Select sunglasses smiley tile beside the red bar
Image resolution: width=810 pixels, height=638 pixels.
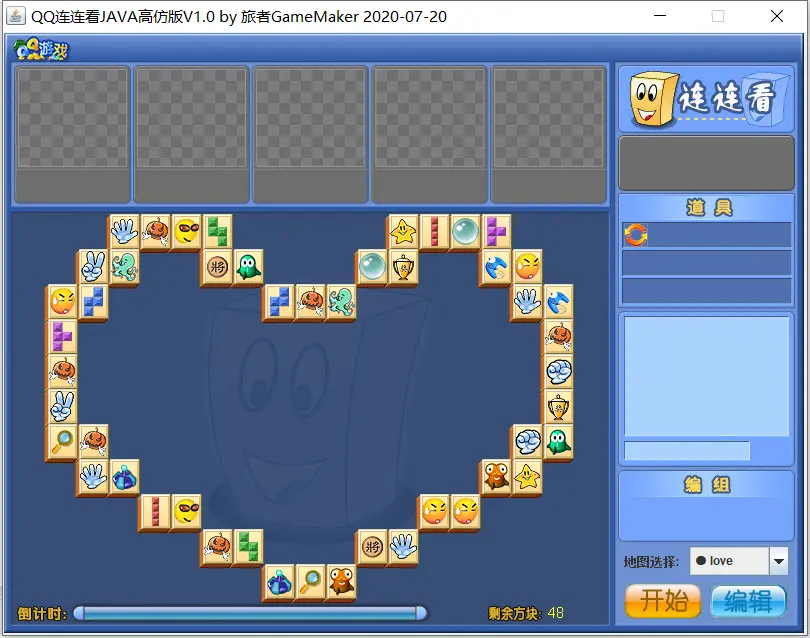[186, 512]
